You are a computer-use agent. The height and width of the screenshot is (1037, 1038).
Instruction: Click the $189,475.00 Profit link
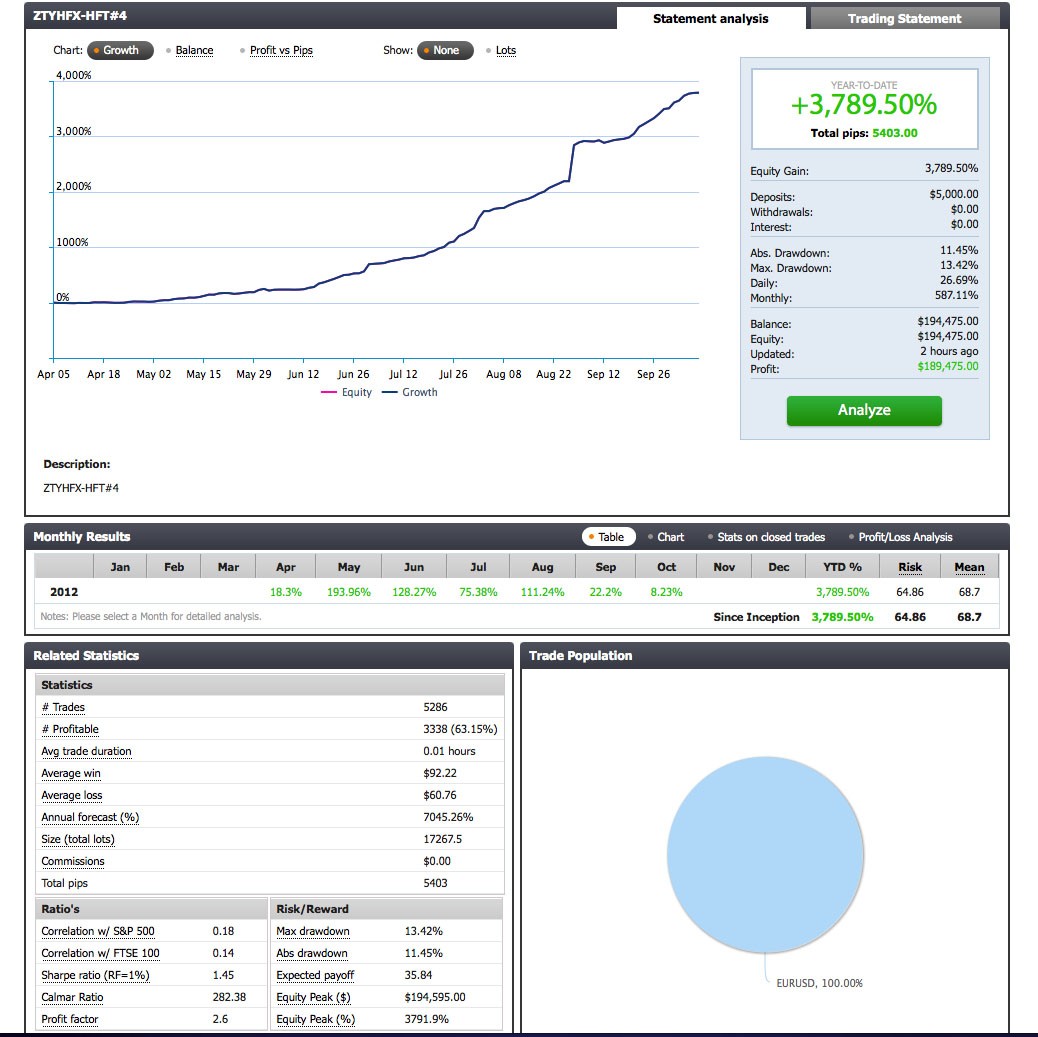(x=948, y=366)
